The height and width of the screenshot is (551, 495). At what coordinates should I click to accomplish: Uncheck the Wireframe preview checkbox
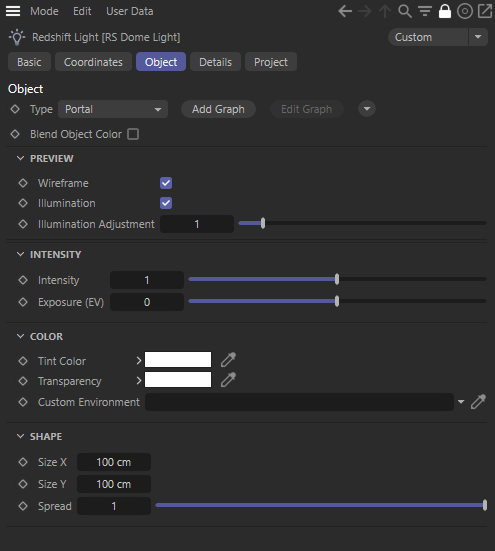click(166, 183)
